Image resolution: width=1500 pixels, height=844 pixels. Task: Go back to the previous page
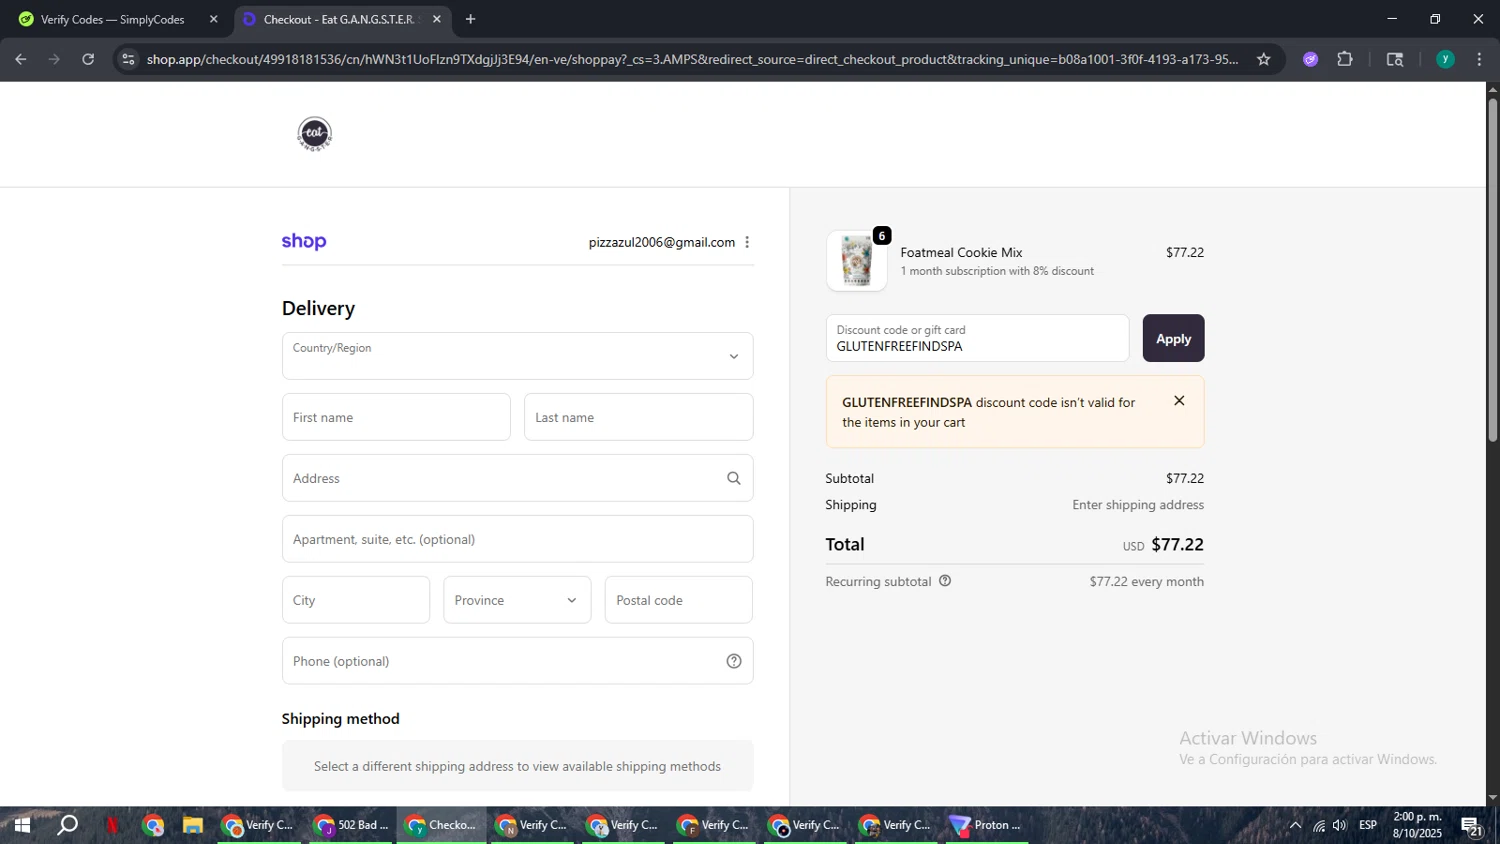(x=20, y=59)
